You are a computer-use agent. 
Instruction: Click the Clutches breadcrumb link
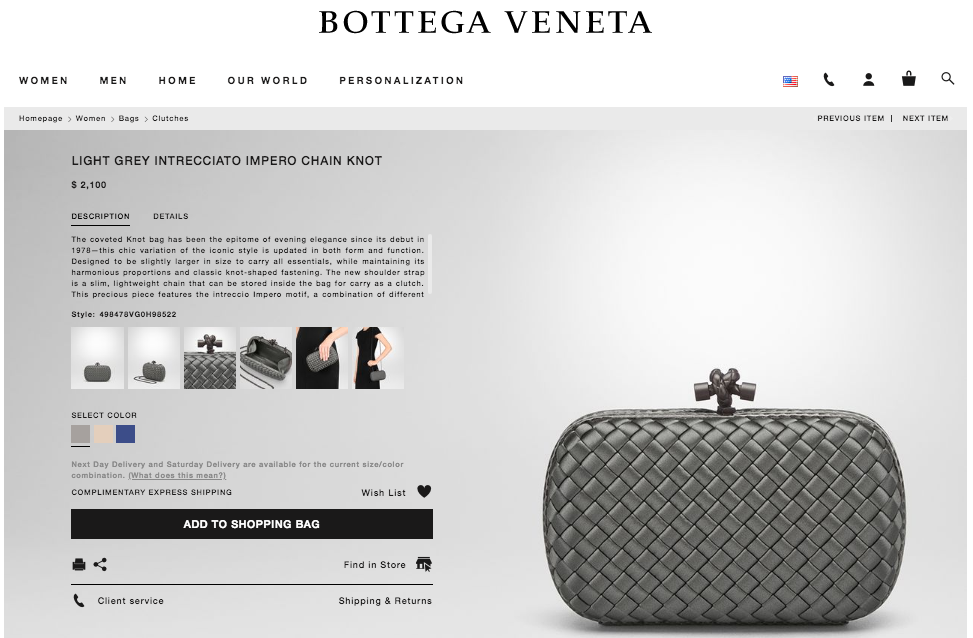(170, 118)
